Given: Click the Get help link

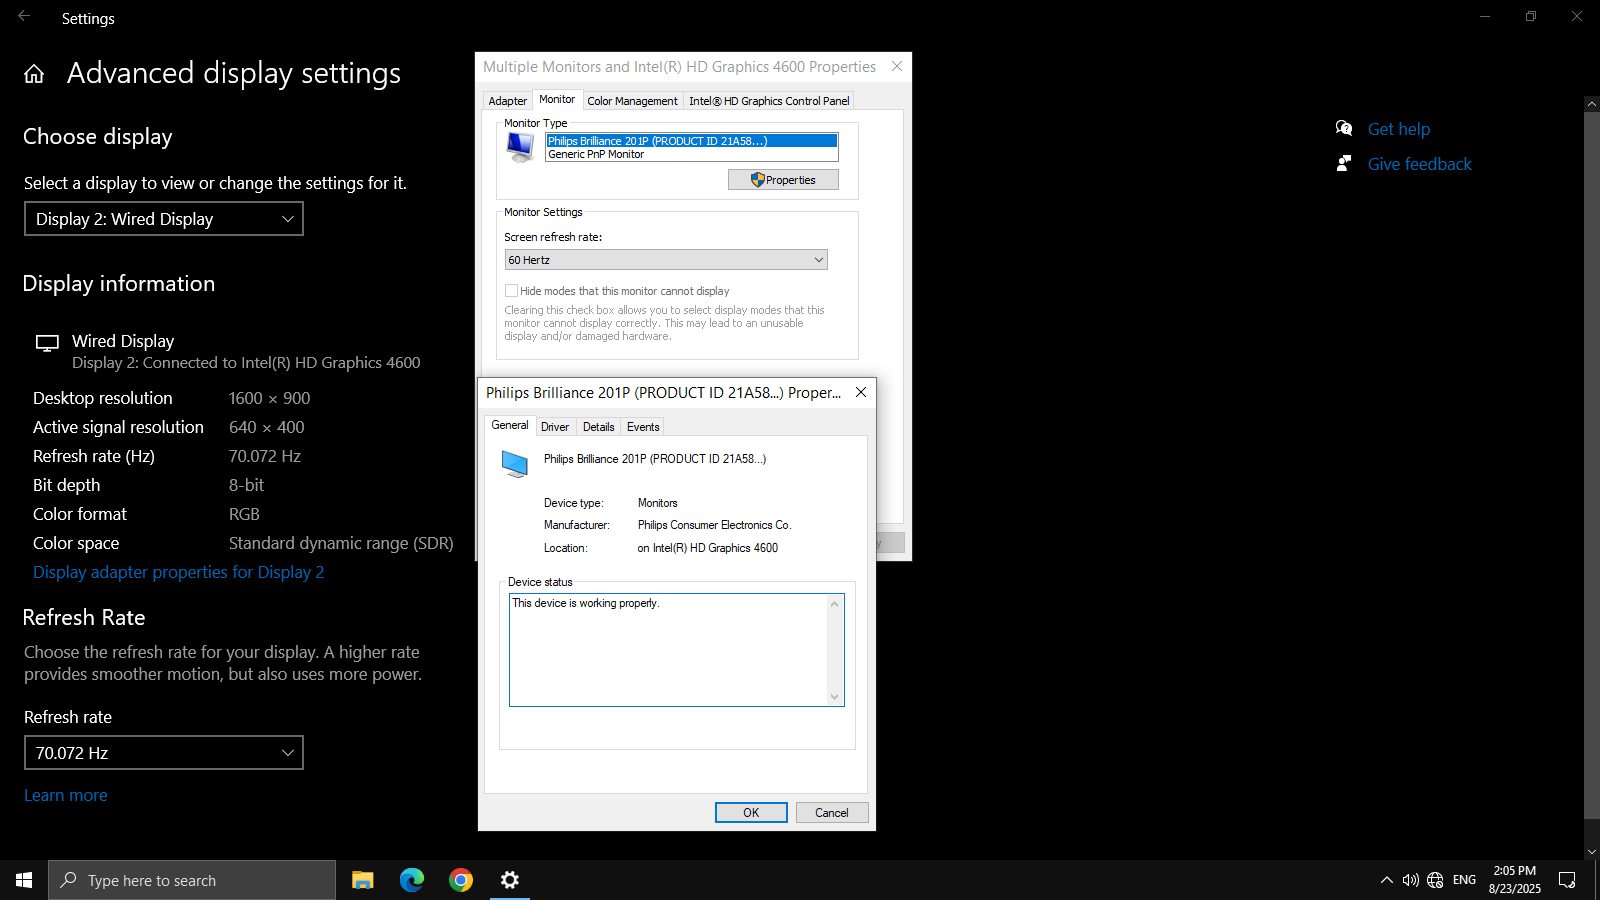Looking at the screenshot, I should pos(1399,129).
